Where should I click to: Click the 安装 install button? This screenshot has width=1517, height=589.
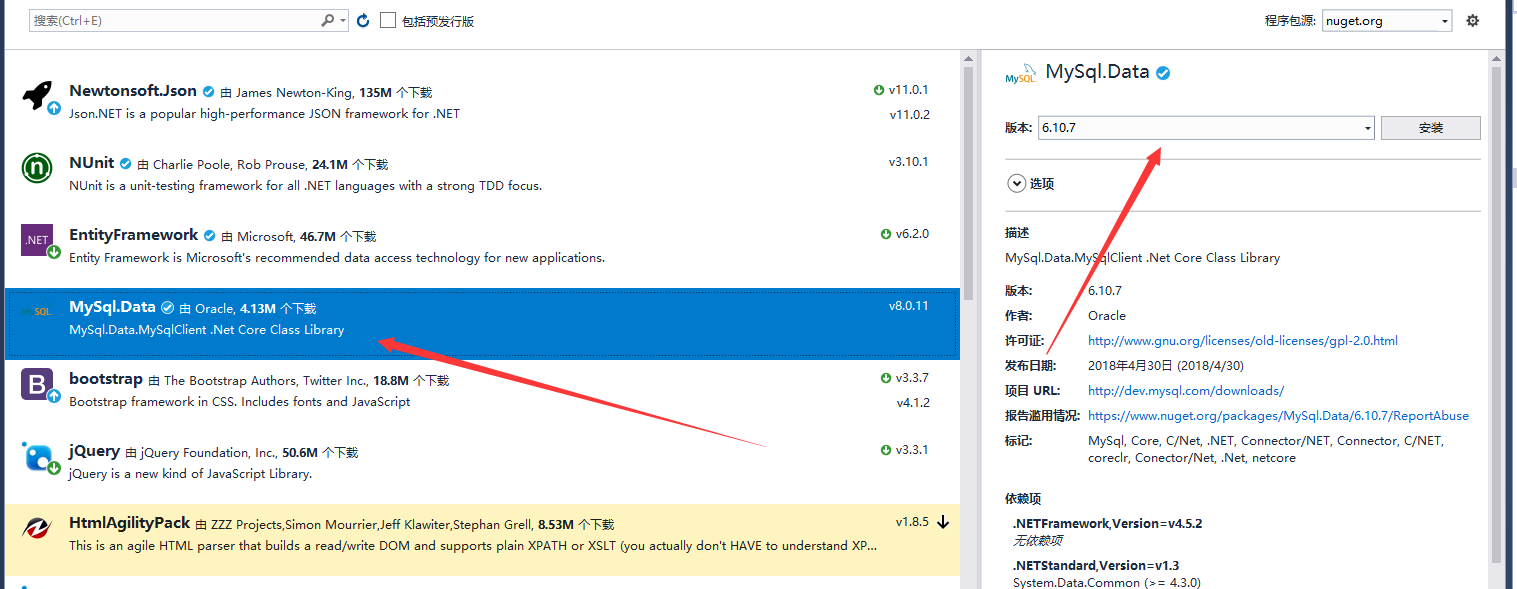click(1430, 128)
